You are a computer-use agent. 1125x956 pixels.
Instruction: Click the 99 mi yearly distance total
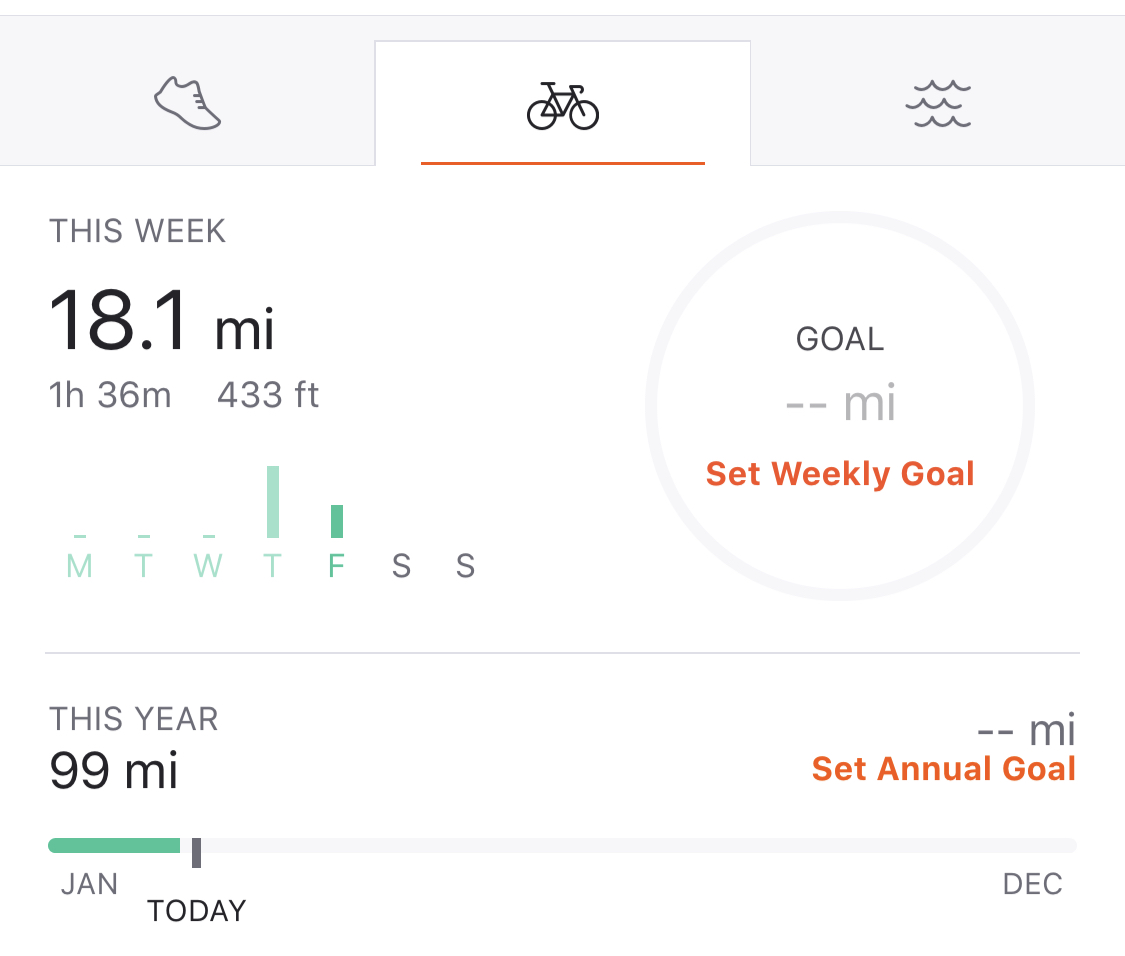[114, 770]
